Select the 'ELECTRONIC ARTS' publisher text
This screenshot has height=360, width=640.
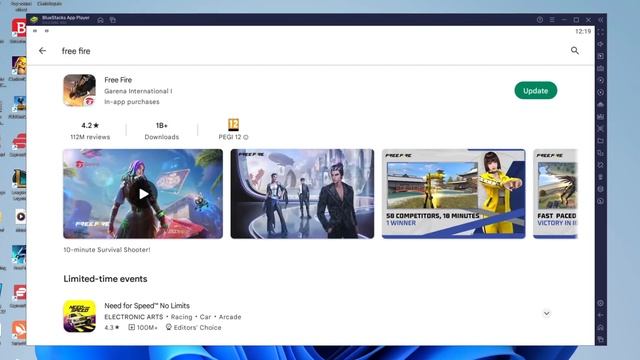pos(133,317)
